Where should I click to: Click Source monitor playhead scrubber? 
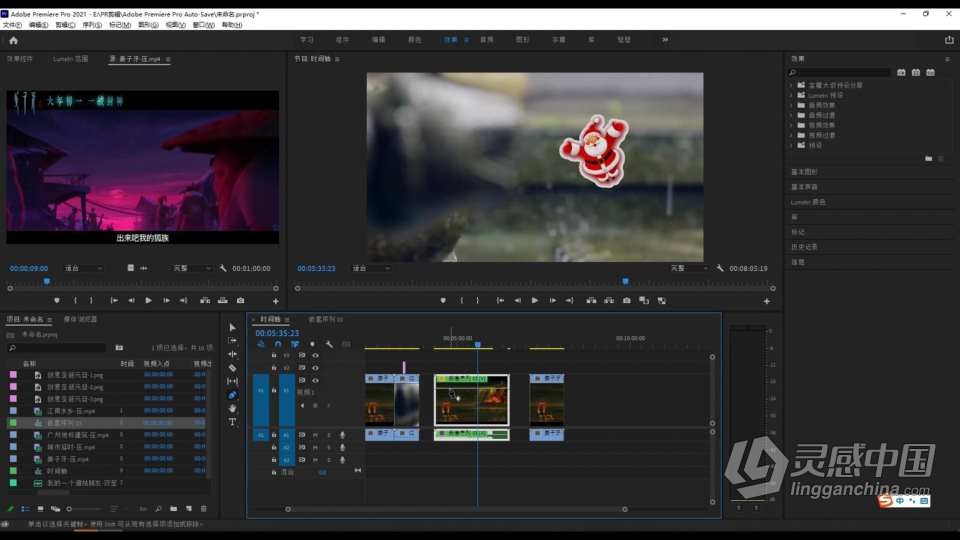pyautogui.click(x=47, y=282)
